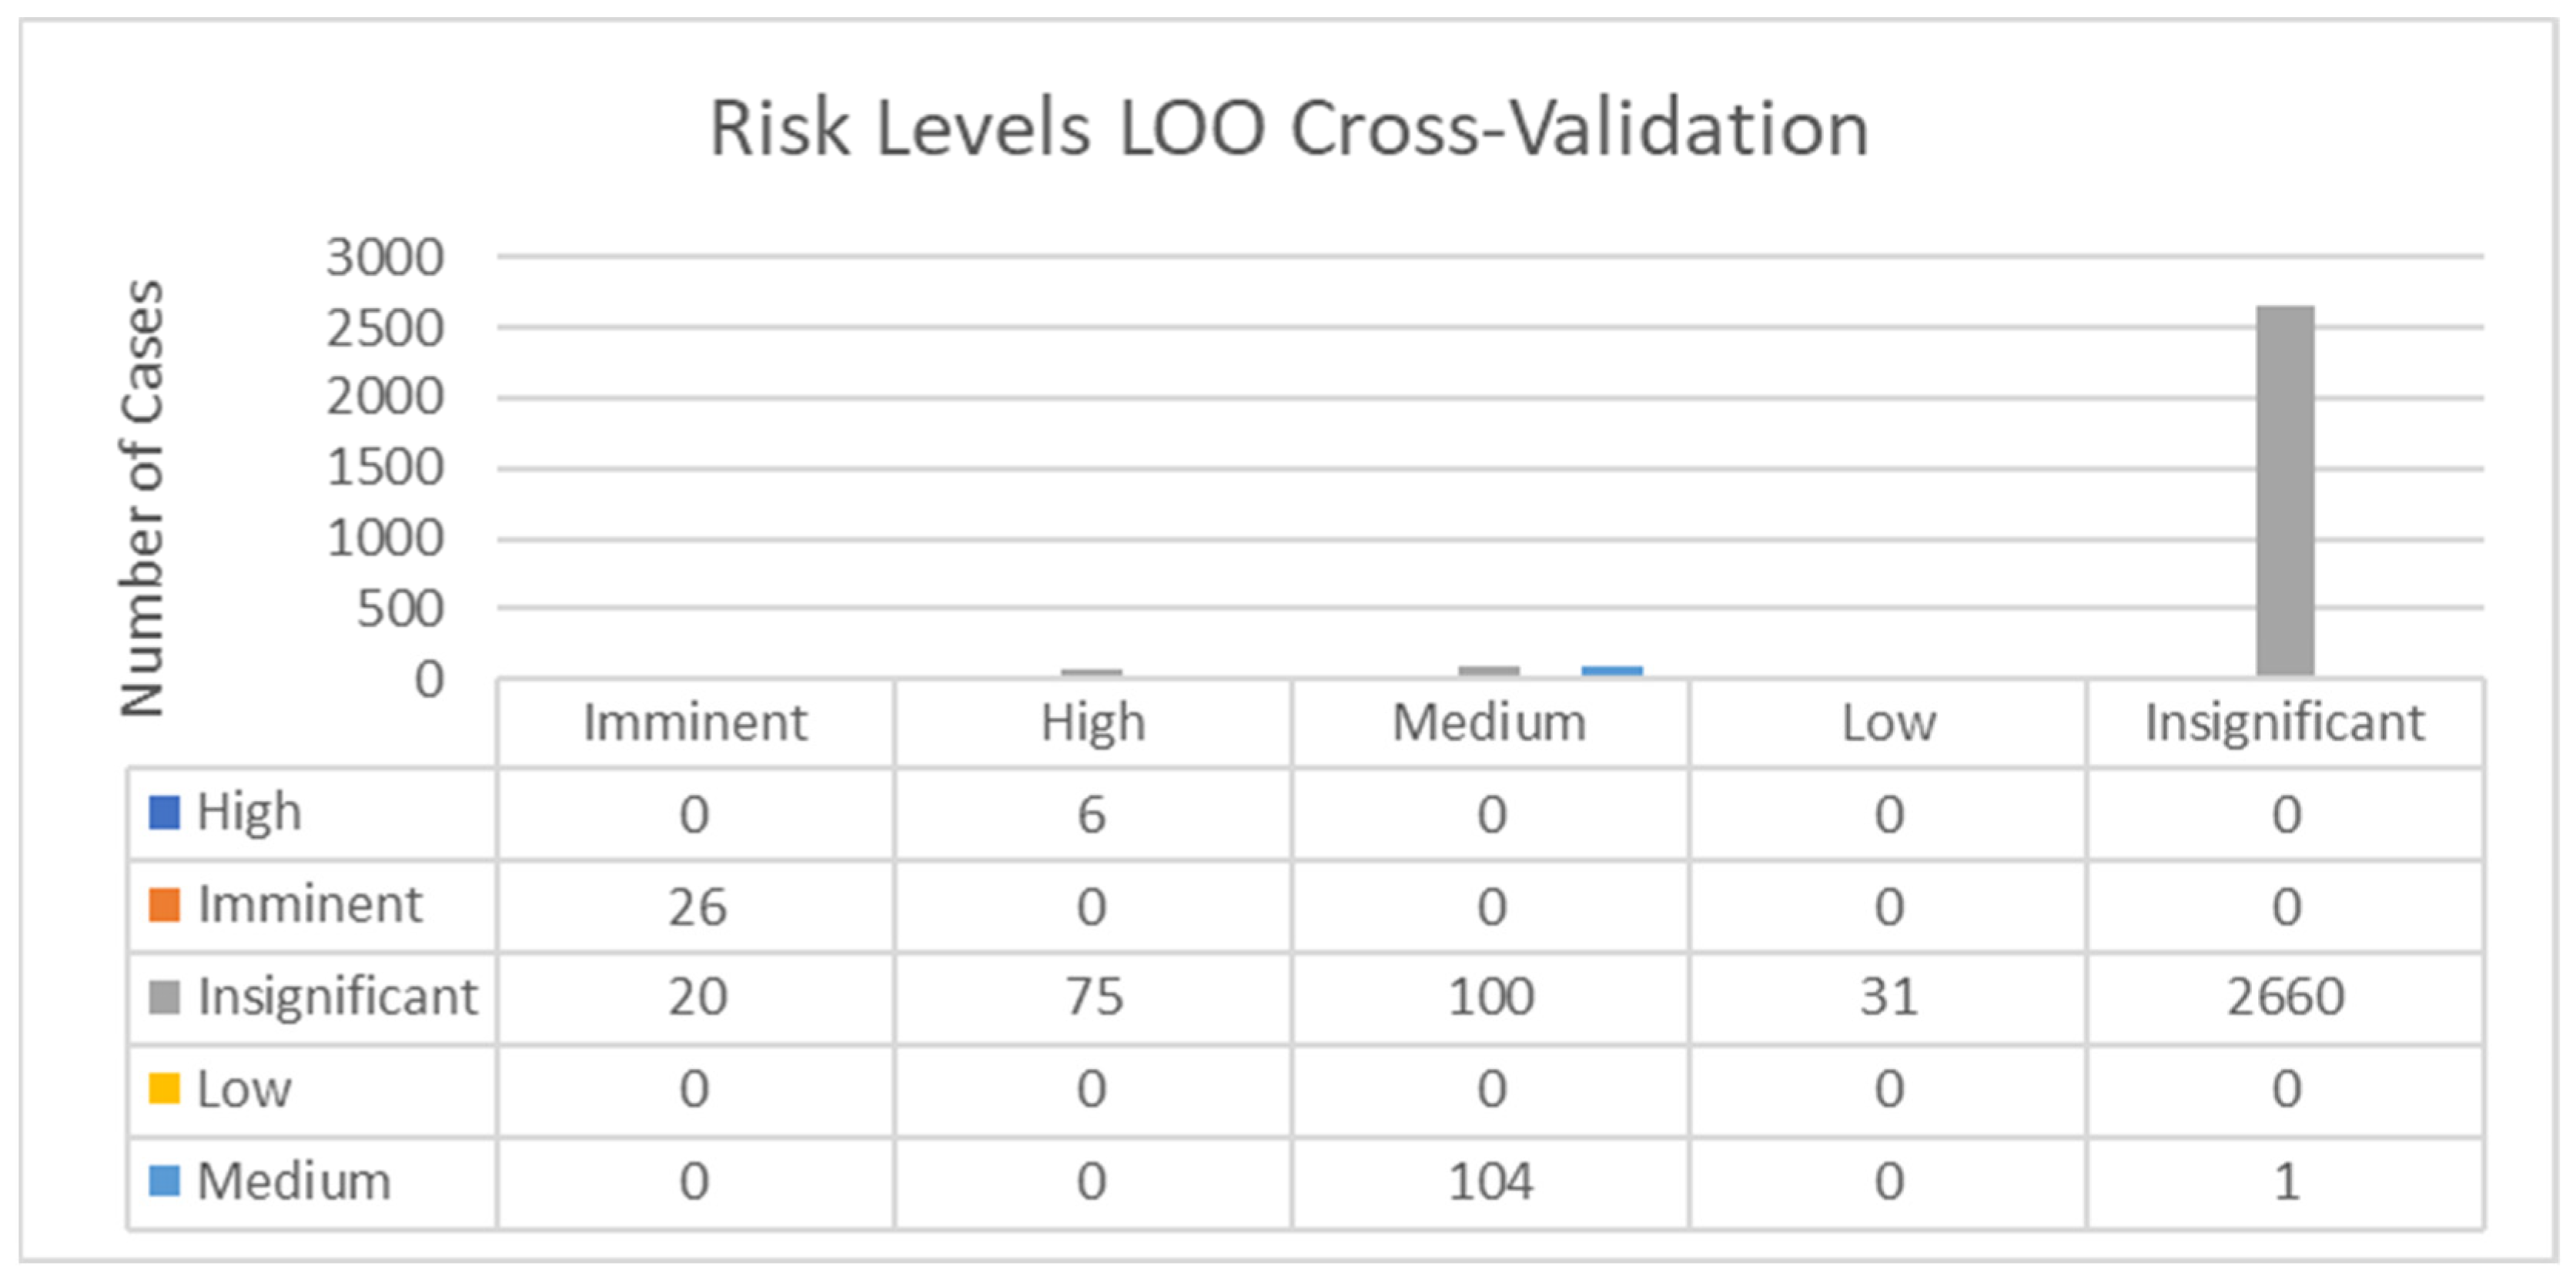Click the 3000 label on vertical axis
Screen dimensions: 2576x1280
click(x=385, y=258)
